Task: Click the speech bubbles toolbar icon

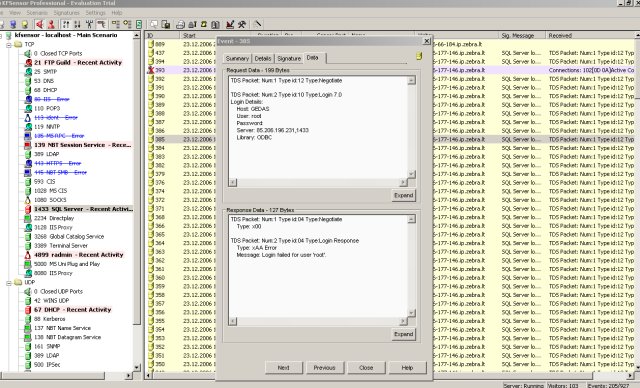Action: point(154,24)
